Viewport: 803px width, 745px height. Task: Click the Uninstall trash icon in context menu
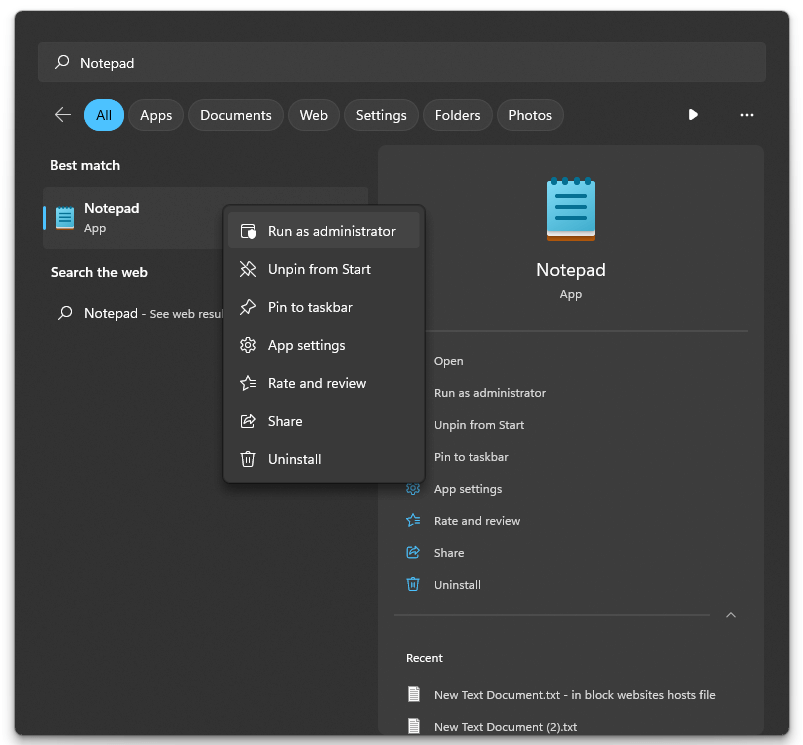249,460
